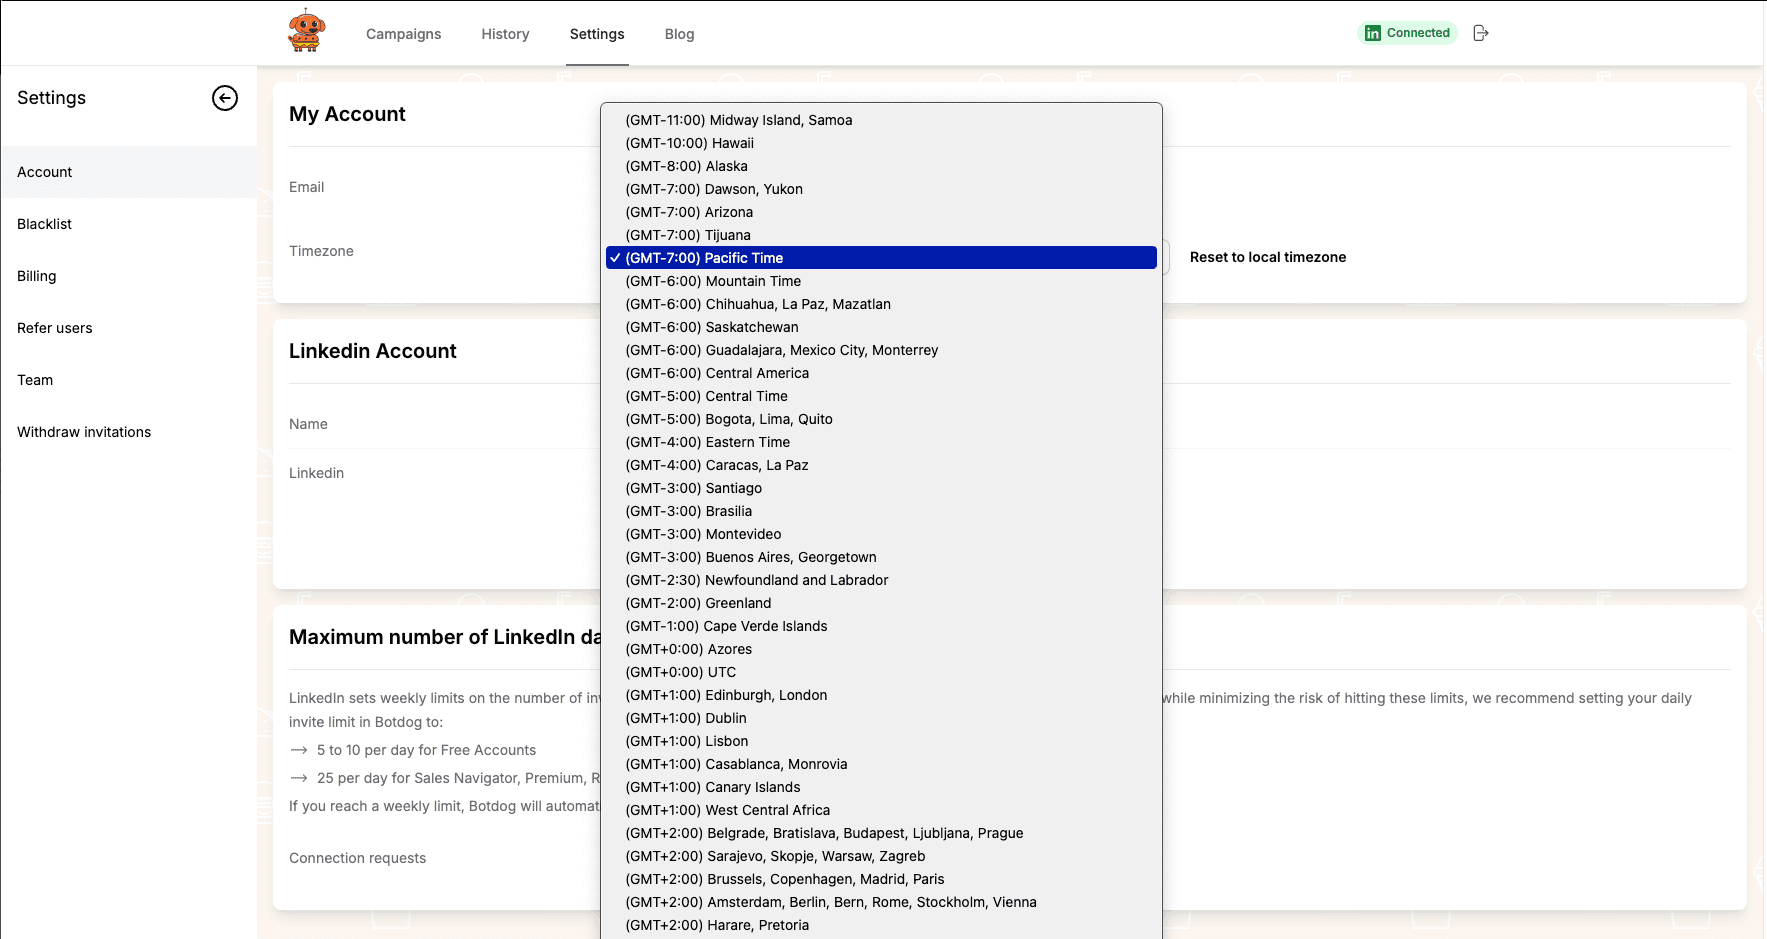Pick Edinburgh, London timezone
Viewport: 1767px width, 939px height.
726,695
